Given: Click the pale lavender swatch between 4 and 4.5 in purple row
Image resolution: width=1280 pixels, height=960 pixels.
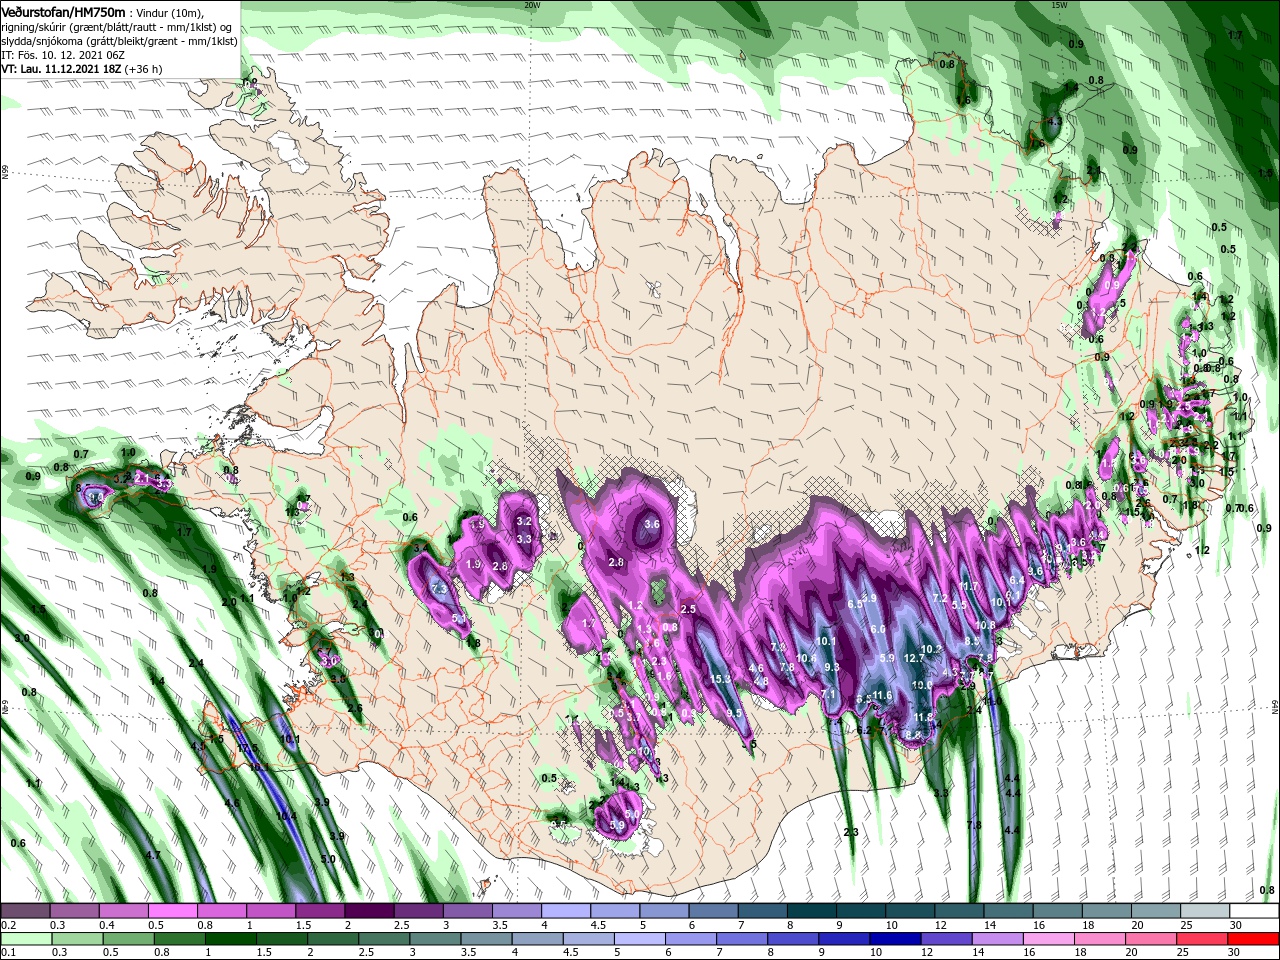Looking at the screenshot, I should click(566, 911).
